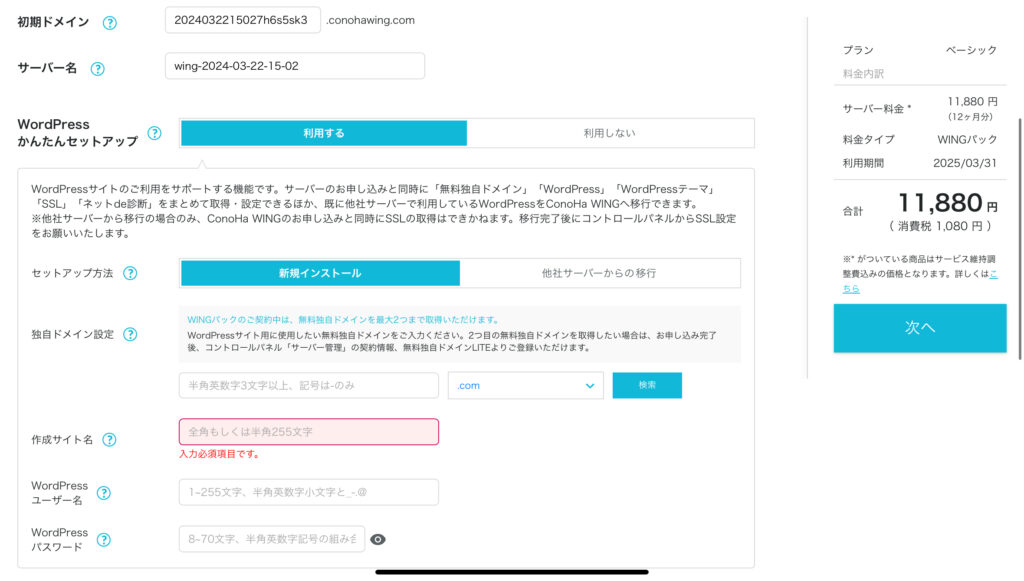Viewport: 1024px width, 581px height.
Task: Select 利用しない for WordPress setup
Action: 609,133
